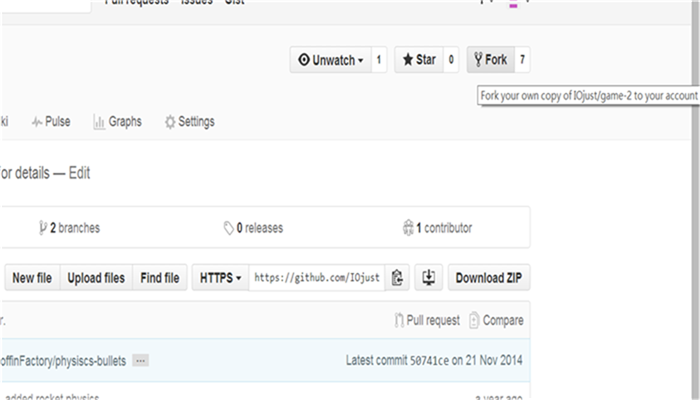Create a New file
This screenshot has height=400, width=700.
[x=32, y=278]
